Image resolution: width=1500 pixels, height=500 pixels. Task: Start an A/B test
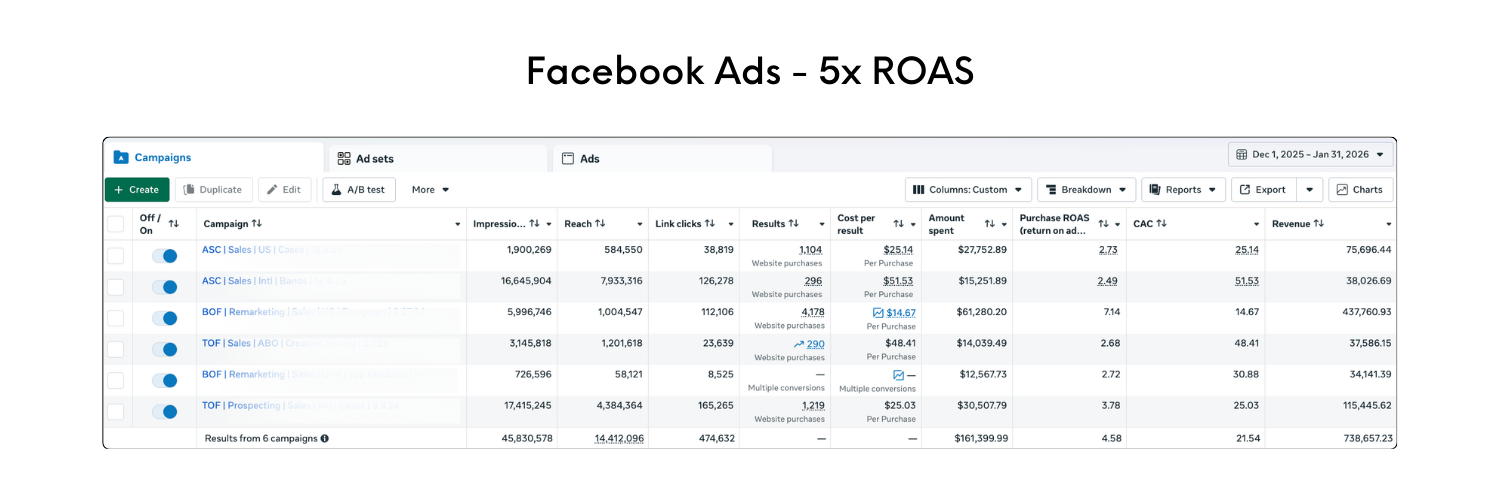pos(359,189)
